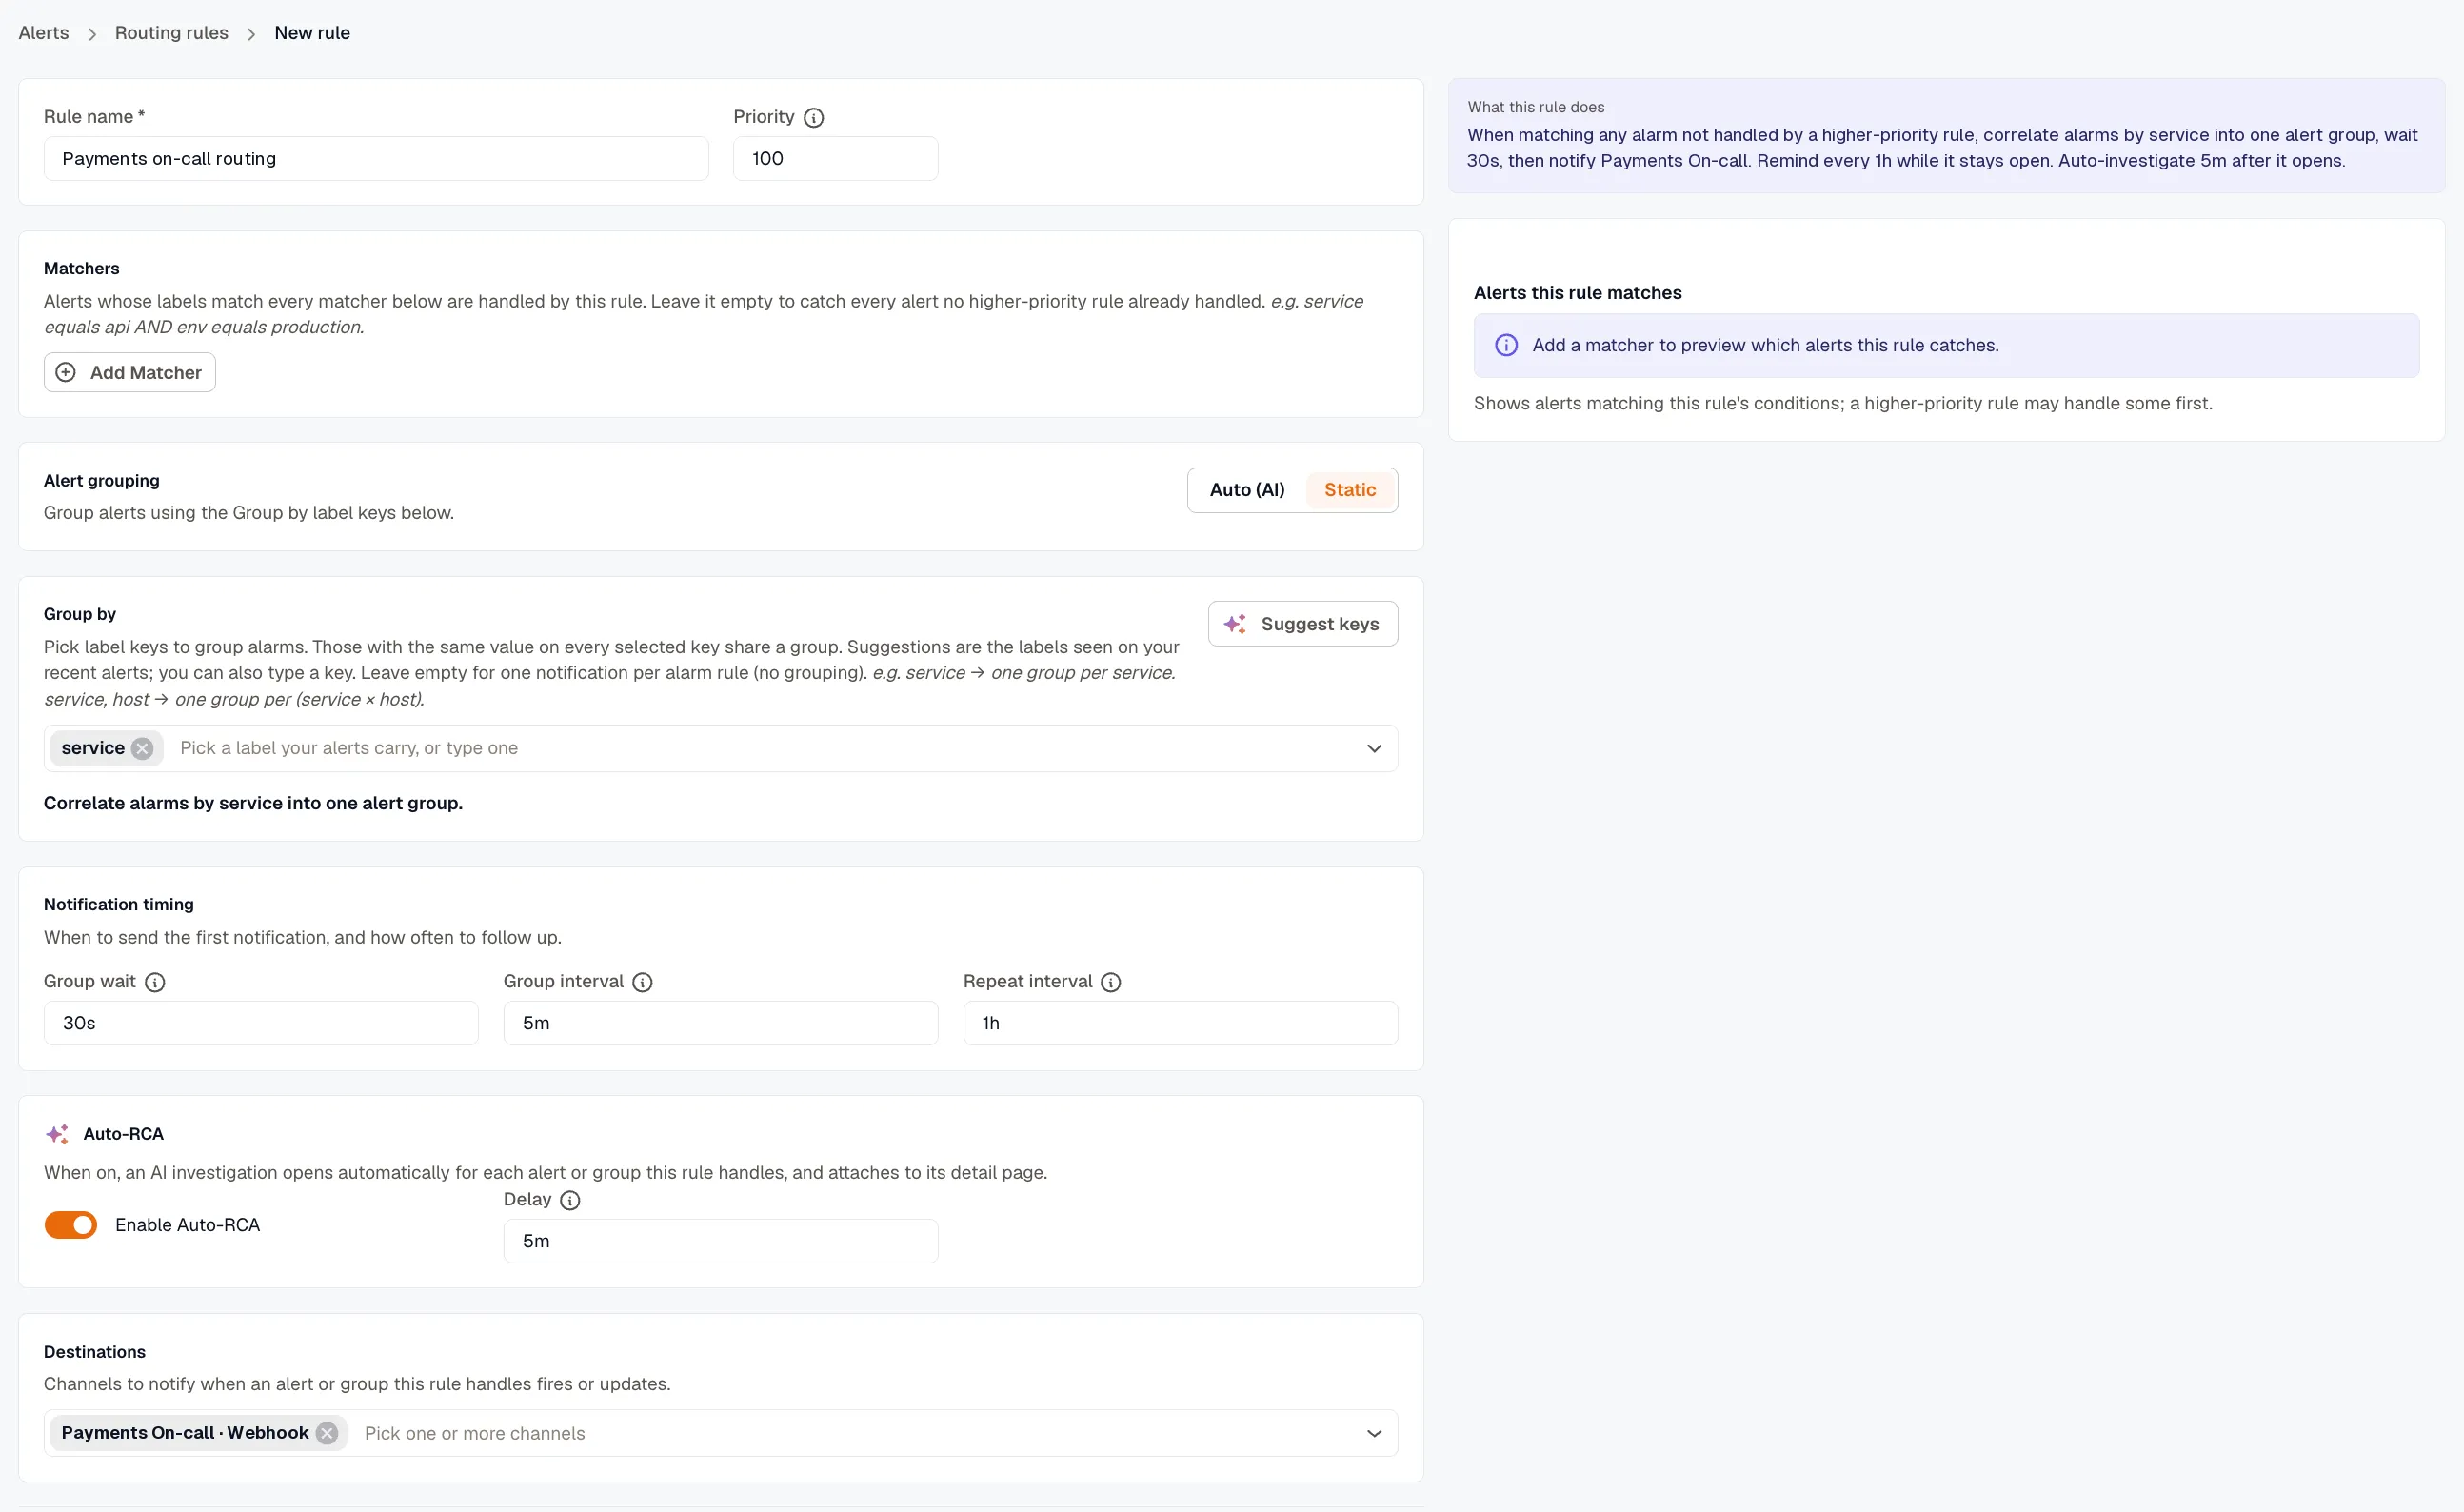Image resolution: width=2464 pixels, height=1512 pixels.
Task: Click the Auto-RCA sparkle icon
Action: coord(57,1134)
